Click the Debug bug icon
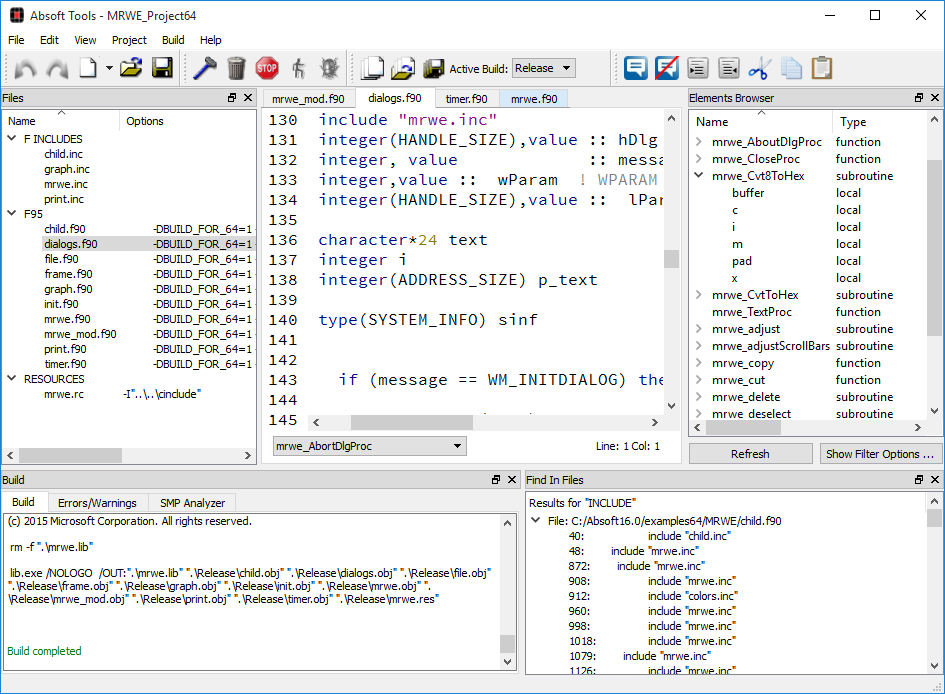This screenshot has width=945, height=694. (329, 68)
